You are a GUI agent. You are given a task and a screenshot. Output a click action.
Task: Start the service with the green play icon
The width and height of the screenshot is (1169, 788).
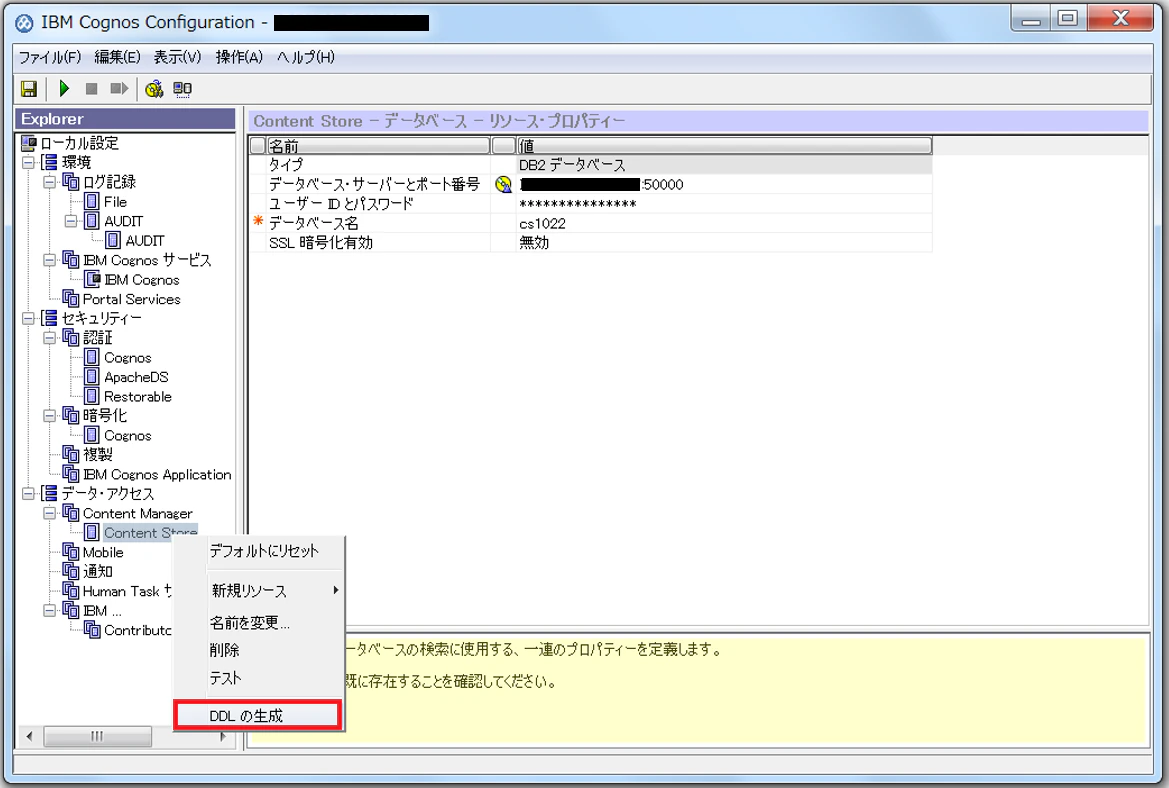64,89
